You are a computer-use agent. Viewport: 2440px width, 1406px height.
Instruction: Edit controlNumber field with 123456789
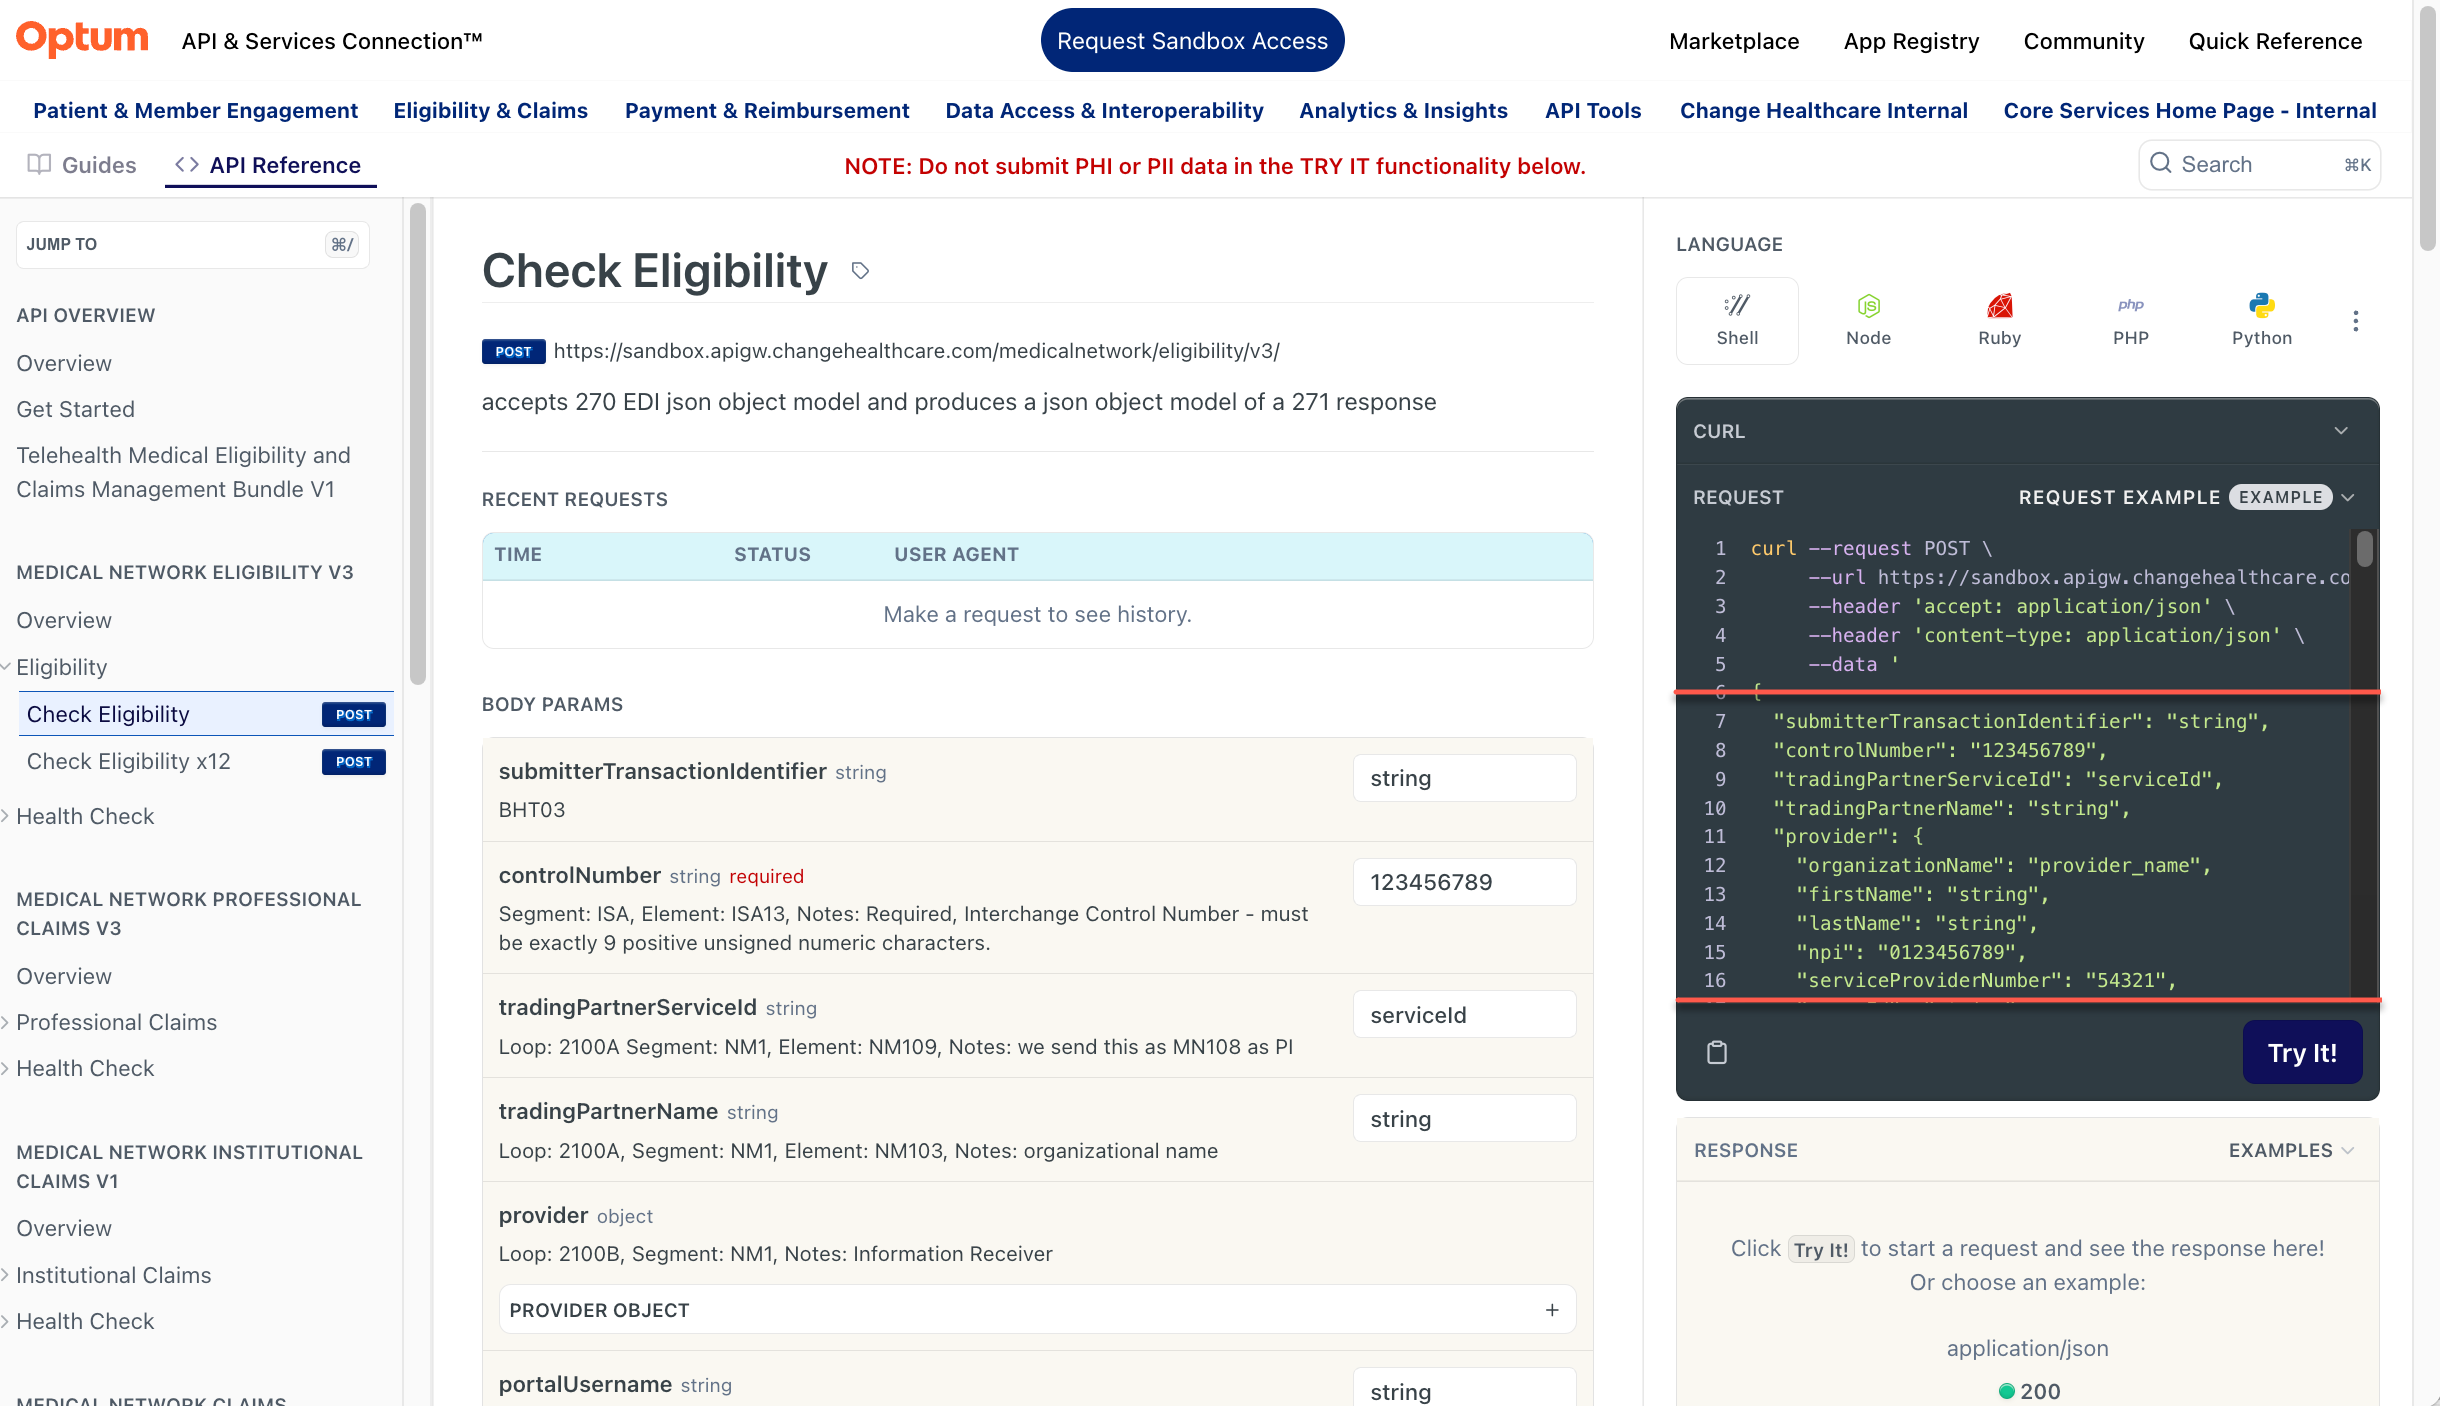[x=1464, y=882]
